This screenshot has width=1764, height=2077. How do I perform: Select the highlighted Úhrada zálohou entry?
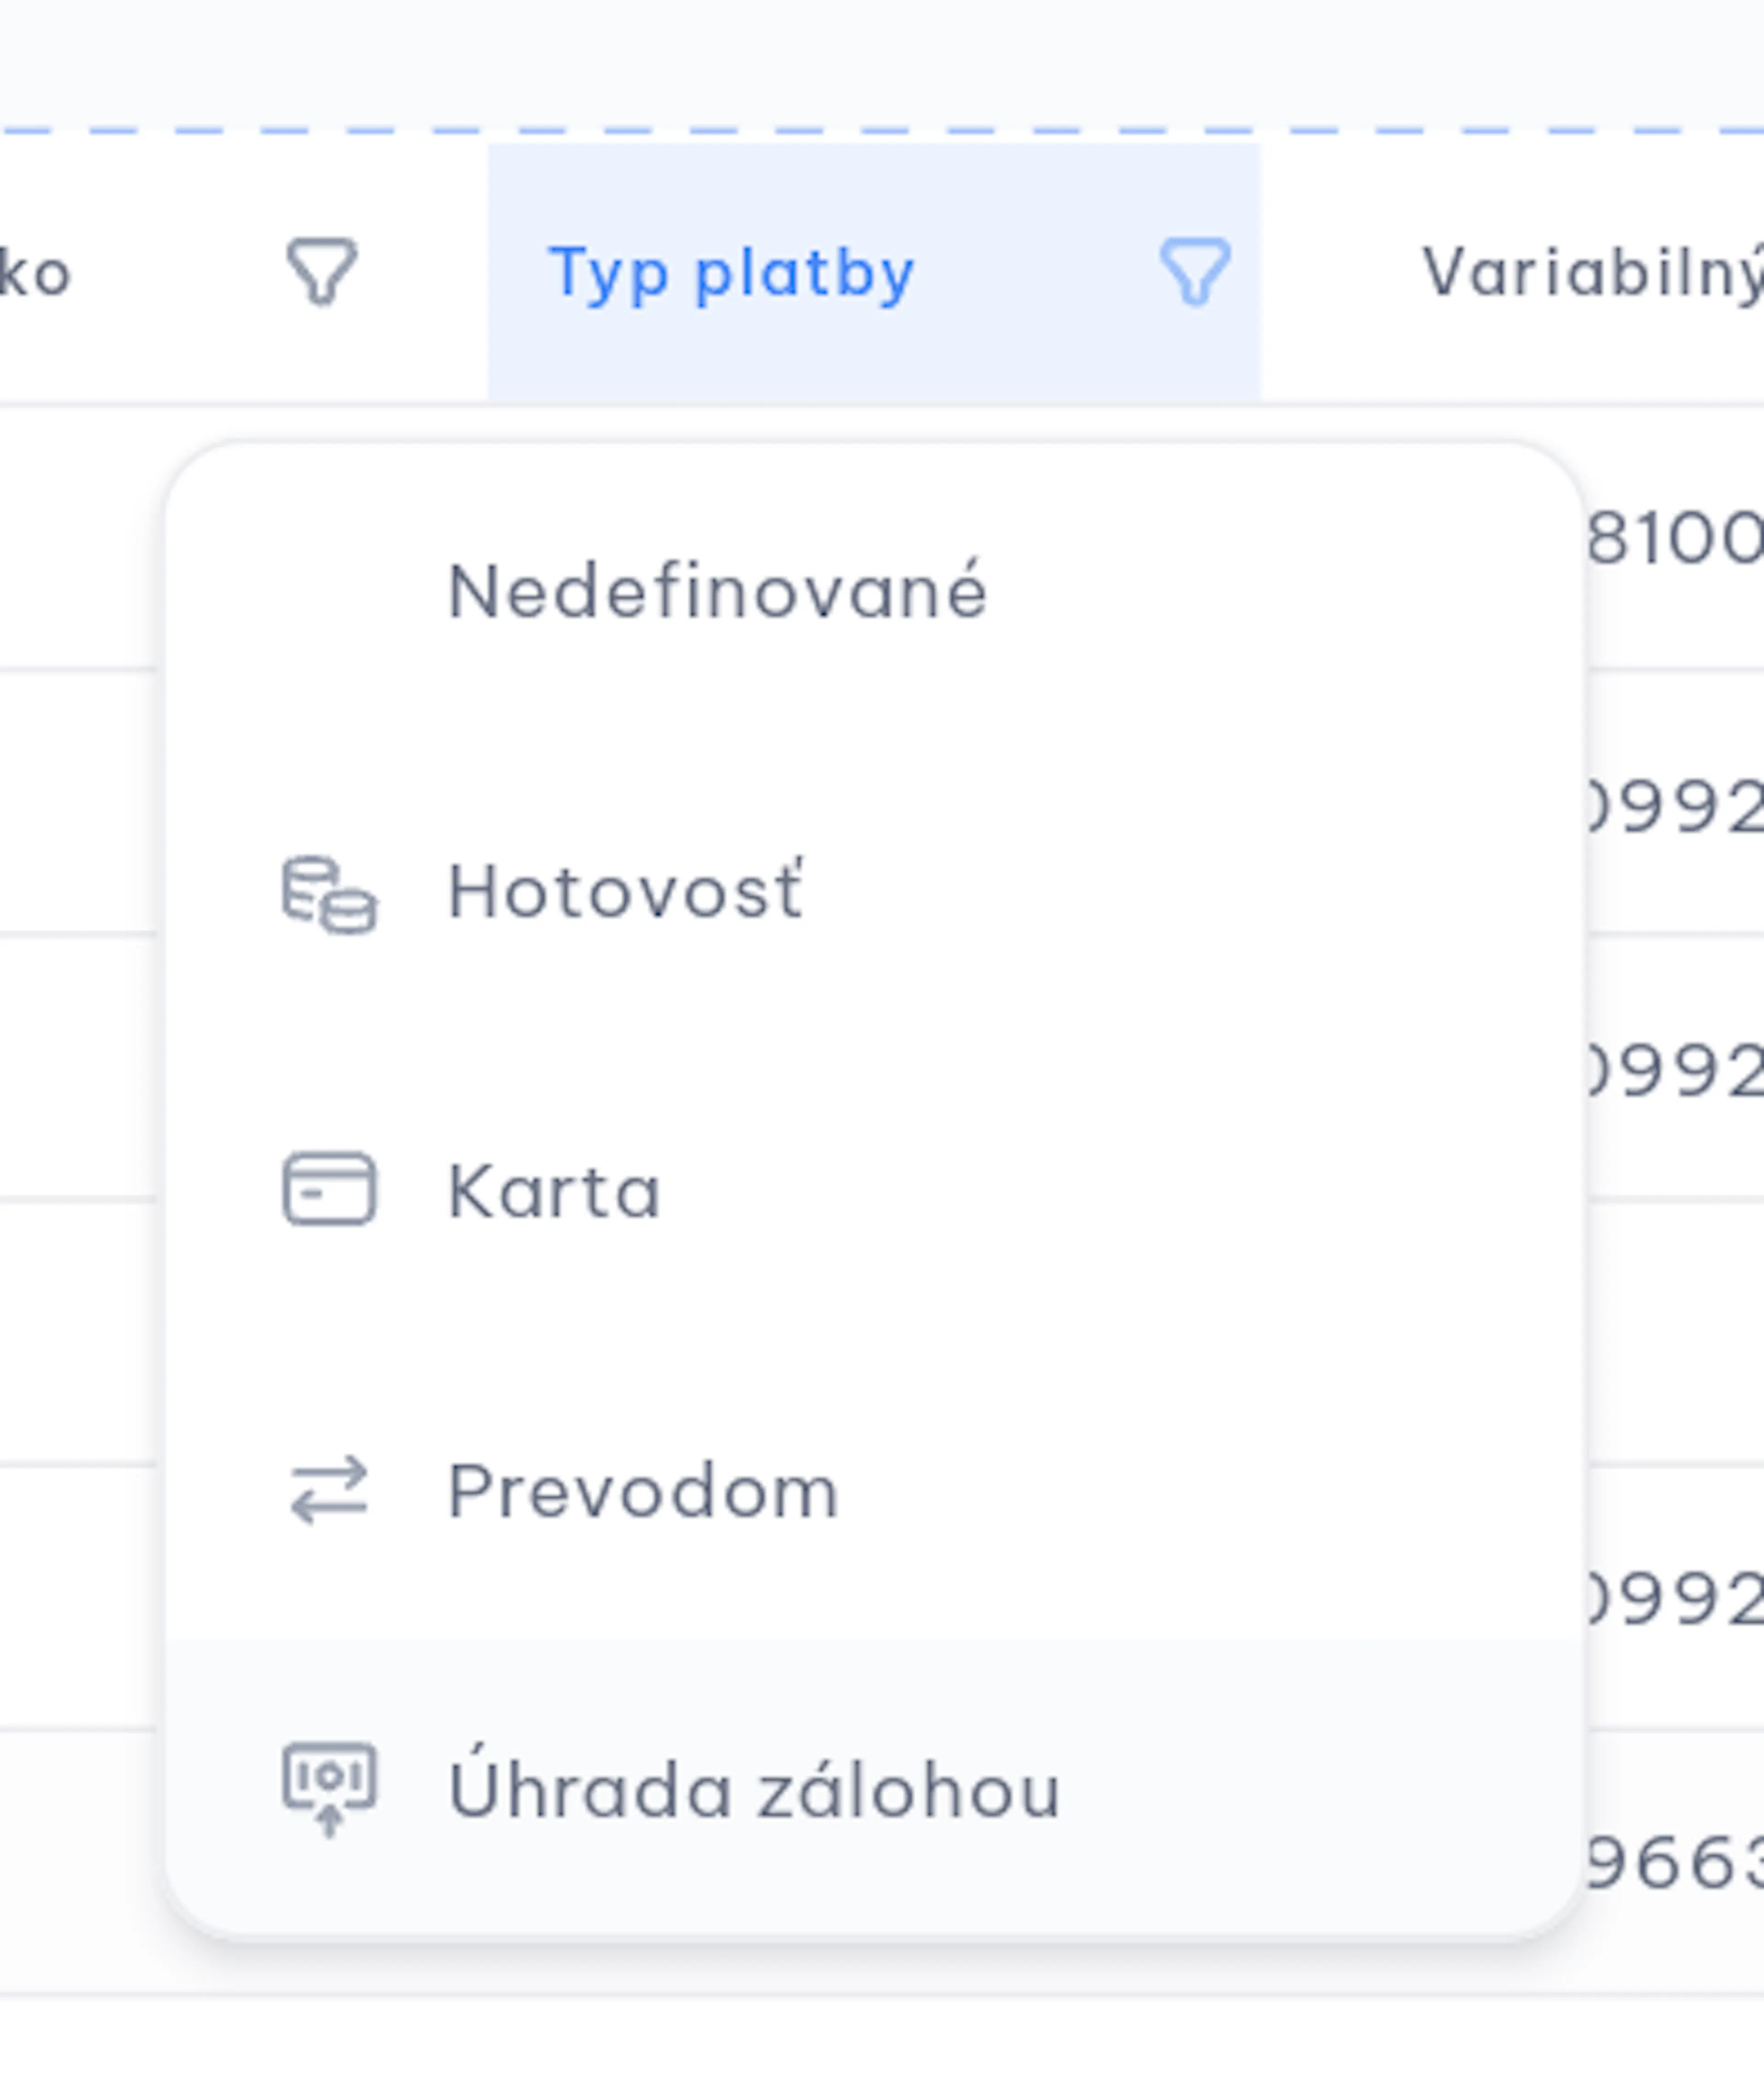(x=875, y=1789)
